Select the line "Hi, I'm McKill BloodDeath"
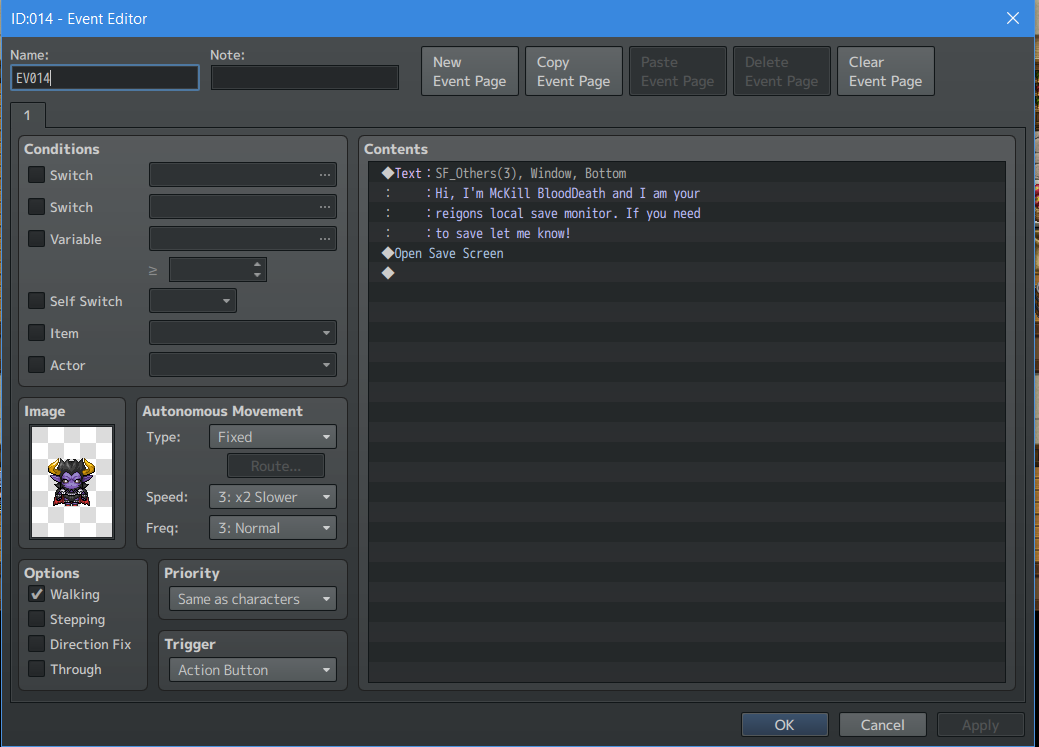 click(686, 193)
